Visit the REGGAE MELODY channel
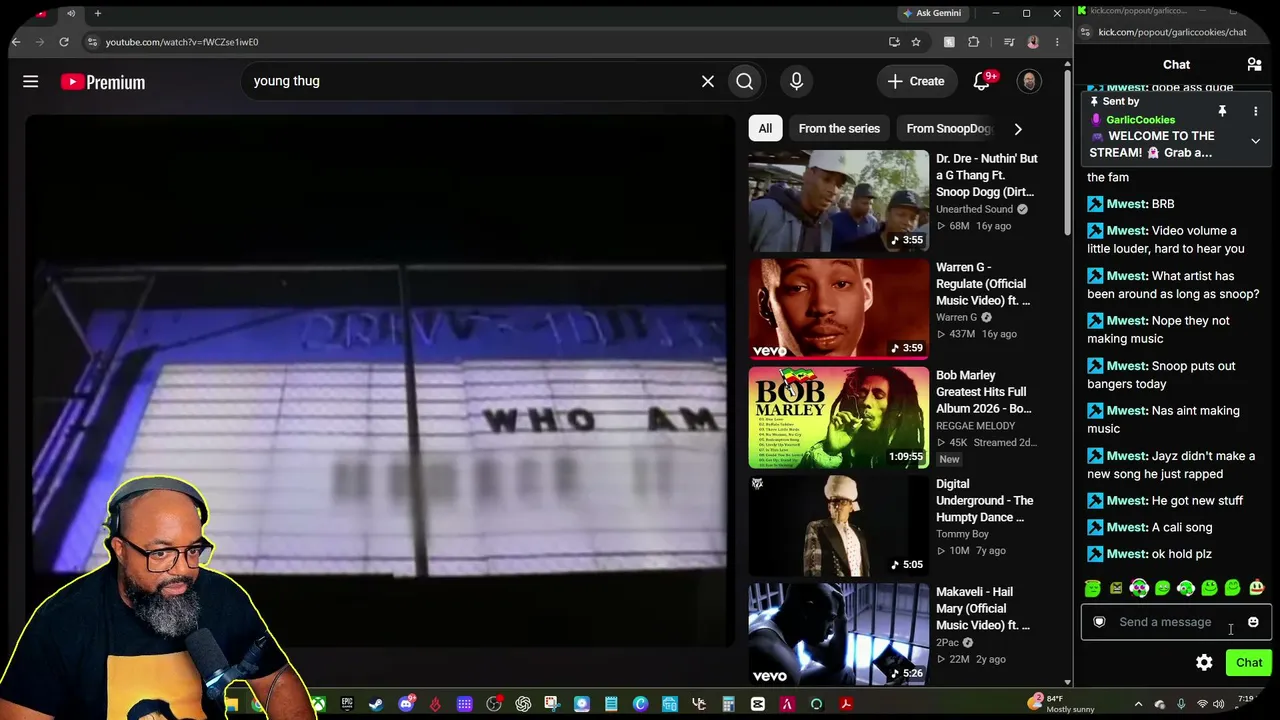Image resolution: width=1280 pixels, height=720 pixels. point(975,426)
